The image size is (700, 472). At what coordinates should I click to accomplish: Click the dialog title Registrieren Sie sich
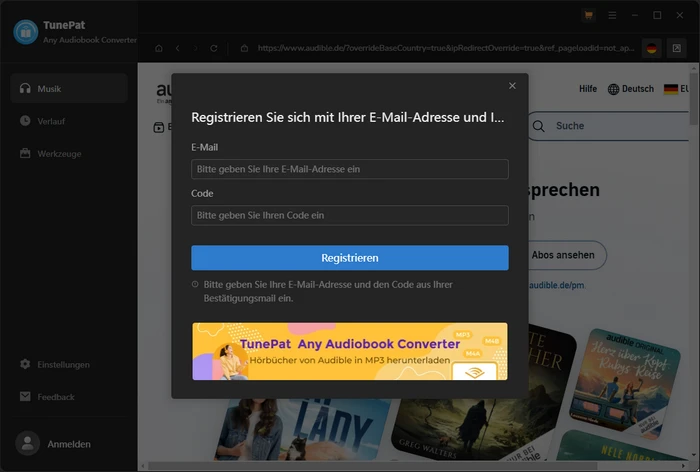click(347, 117)
